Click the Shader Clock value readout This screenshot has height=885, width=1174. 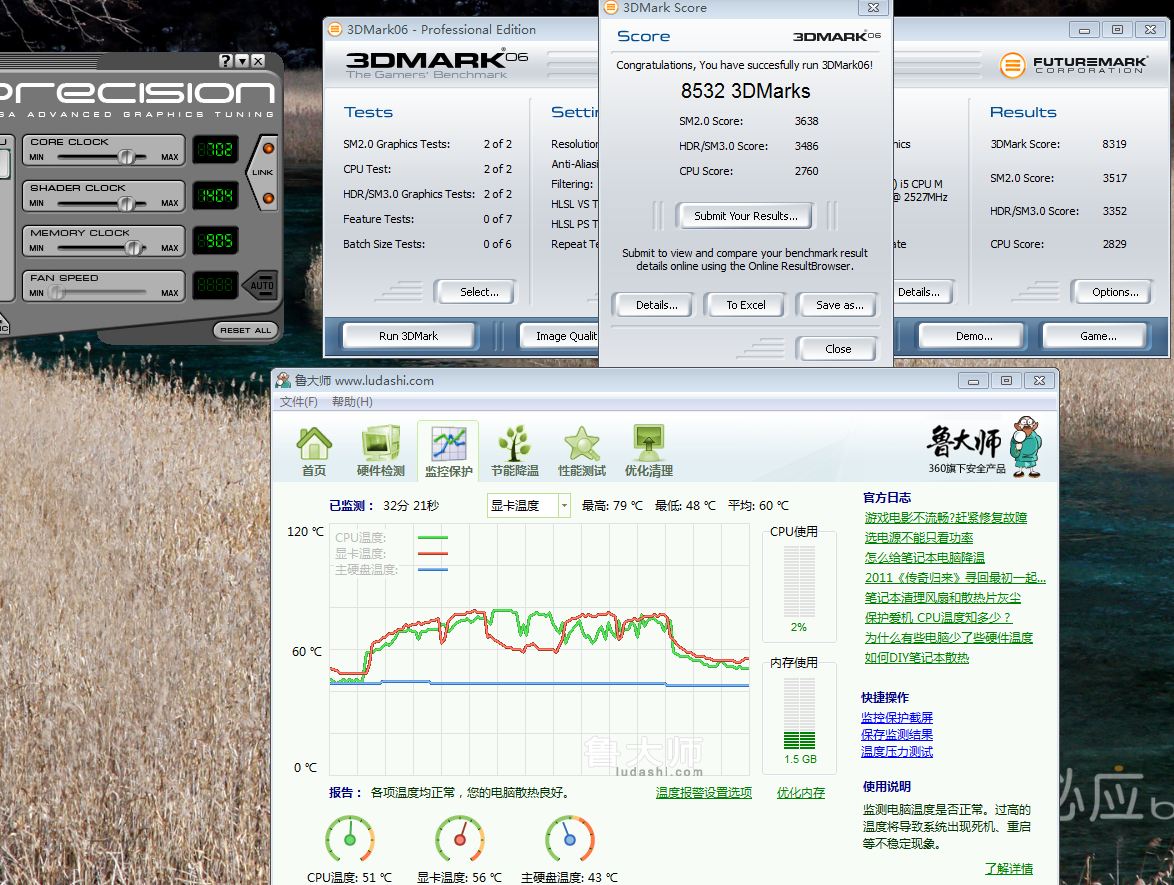click(216, 195)
